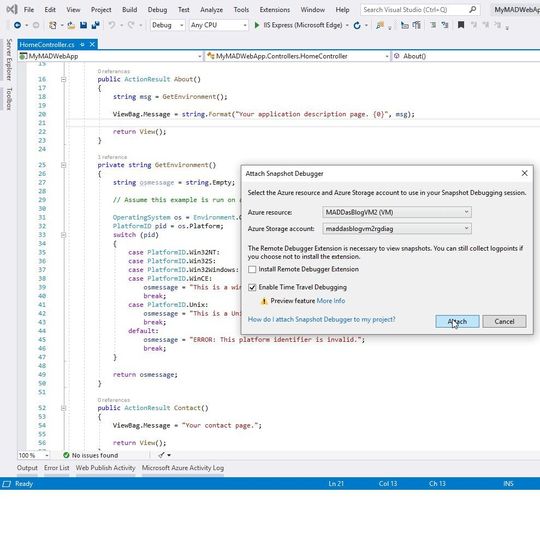This screenshot has height=540, width=540.
Task: Open the 100 % zoom dropdown
Action: click(x=33, y=455)
